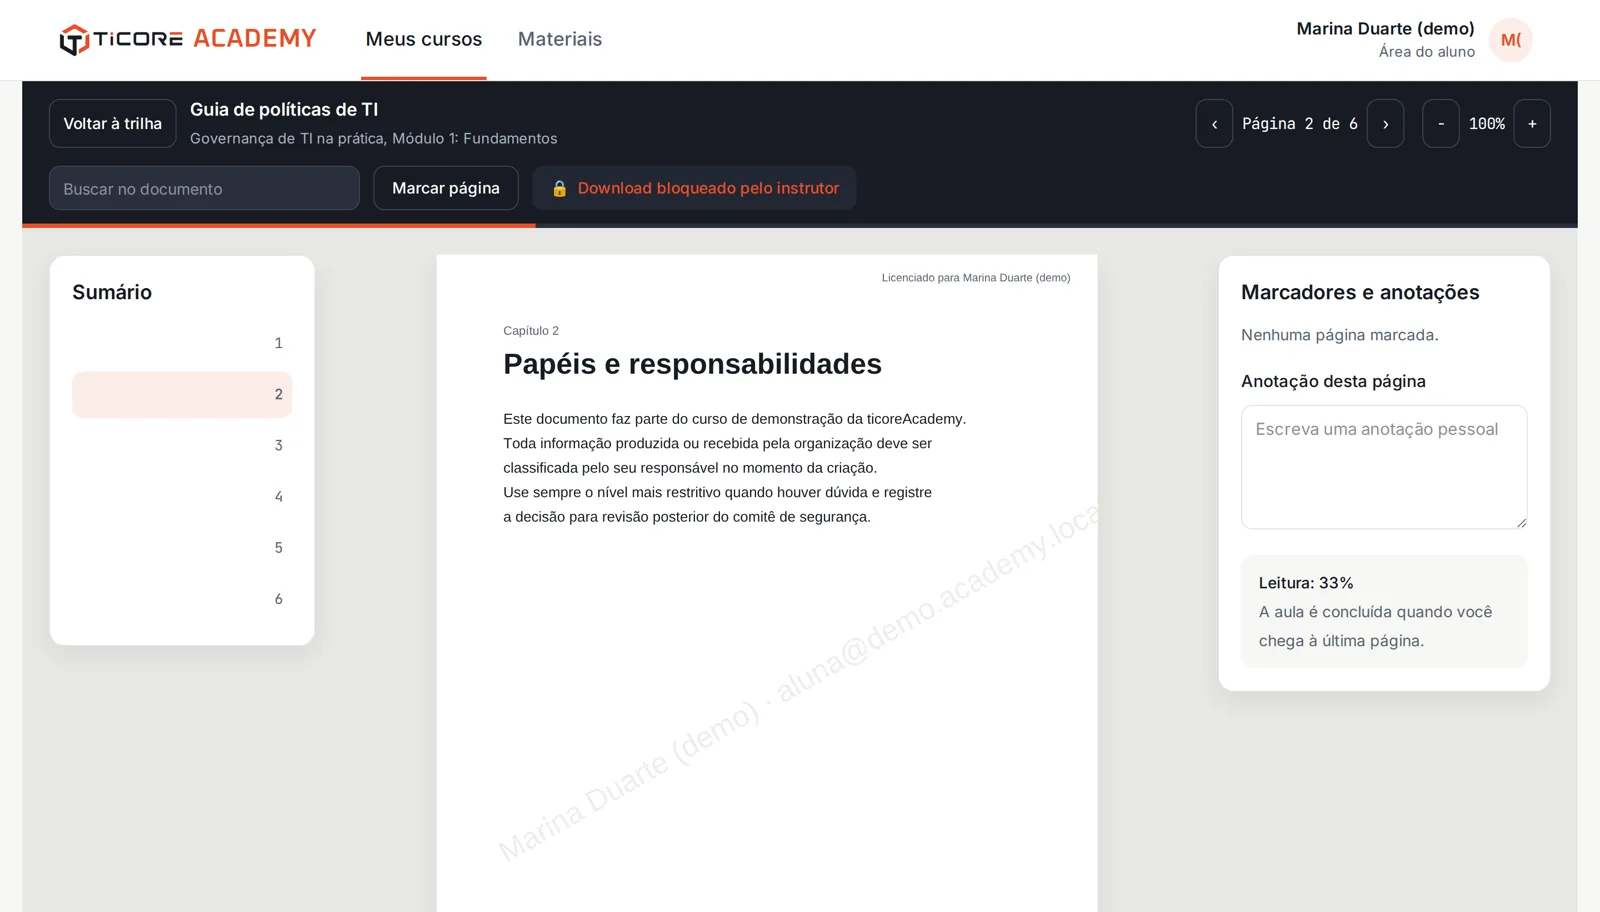1600x912 pixels.
Task: Click the Governança de TI na prática subtitle
Action: coord(374,139)
